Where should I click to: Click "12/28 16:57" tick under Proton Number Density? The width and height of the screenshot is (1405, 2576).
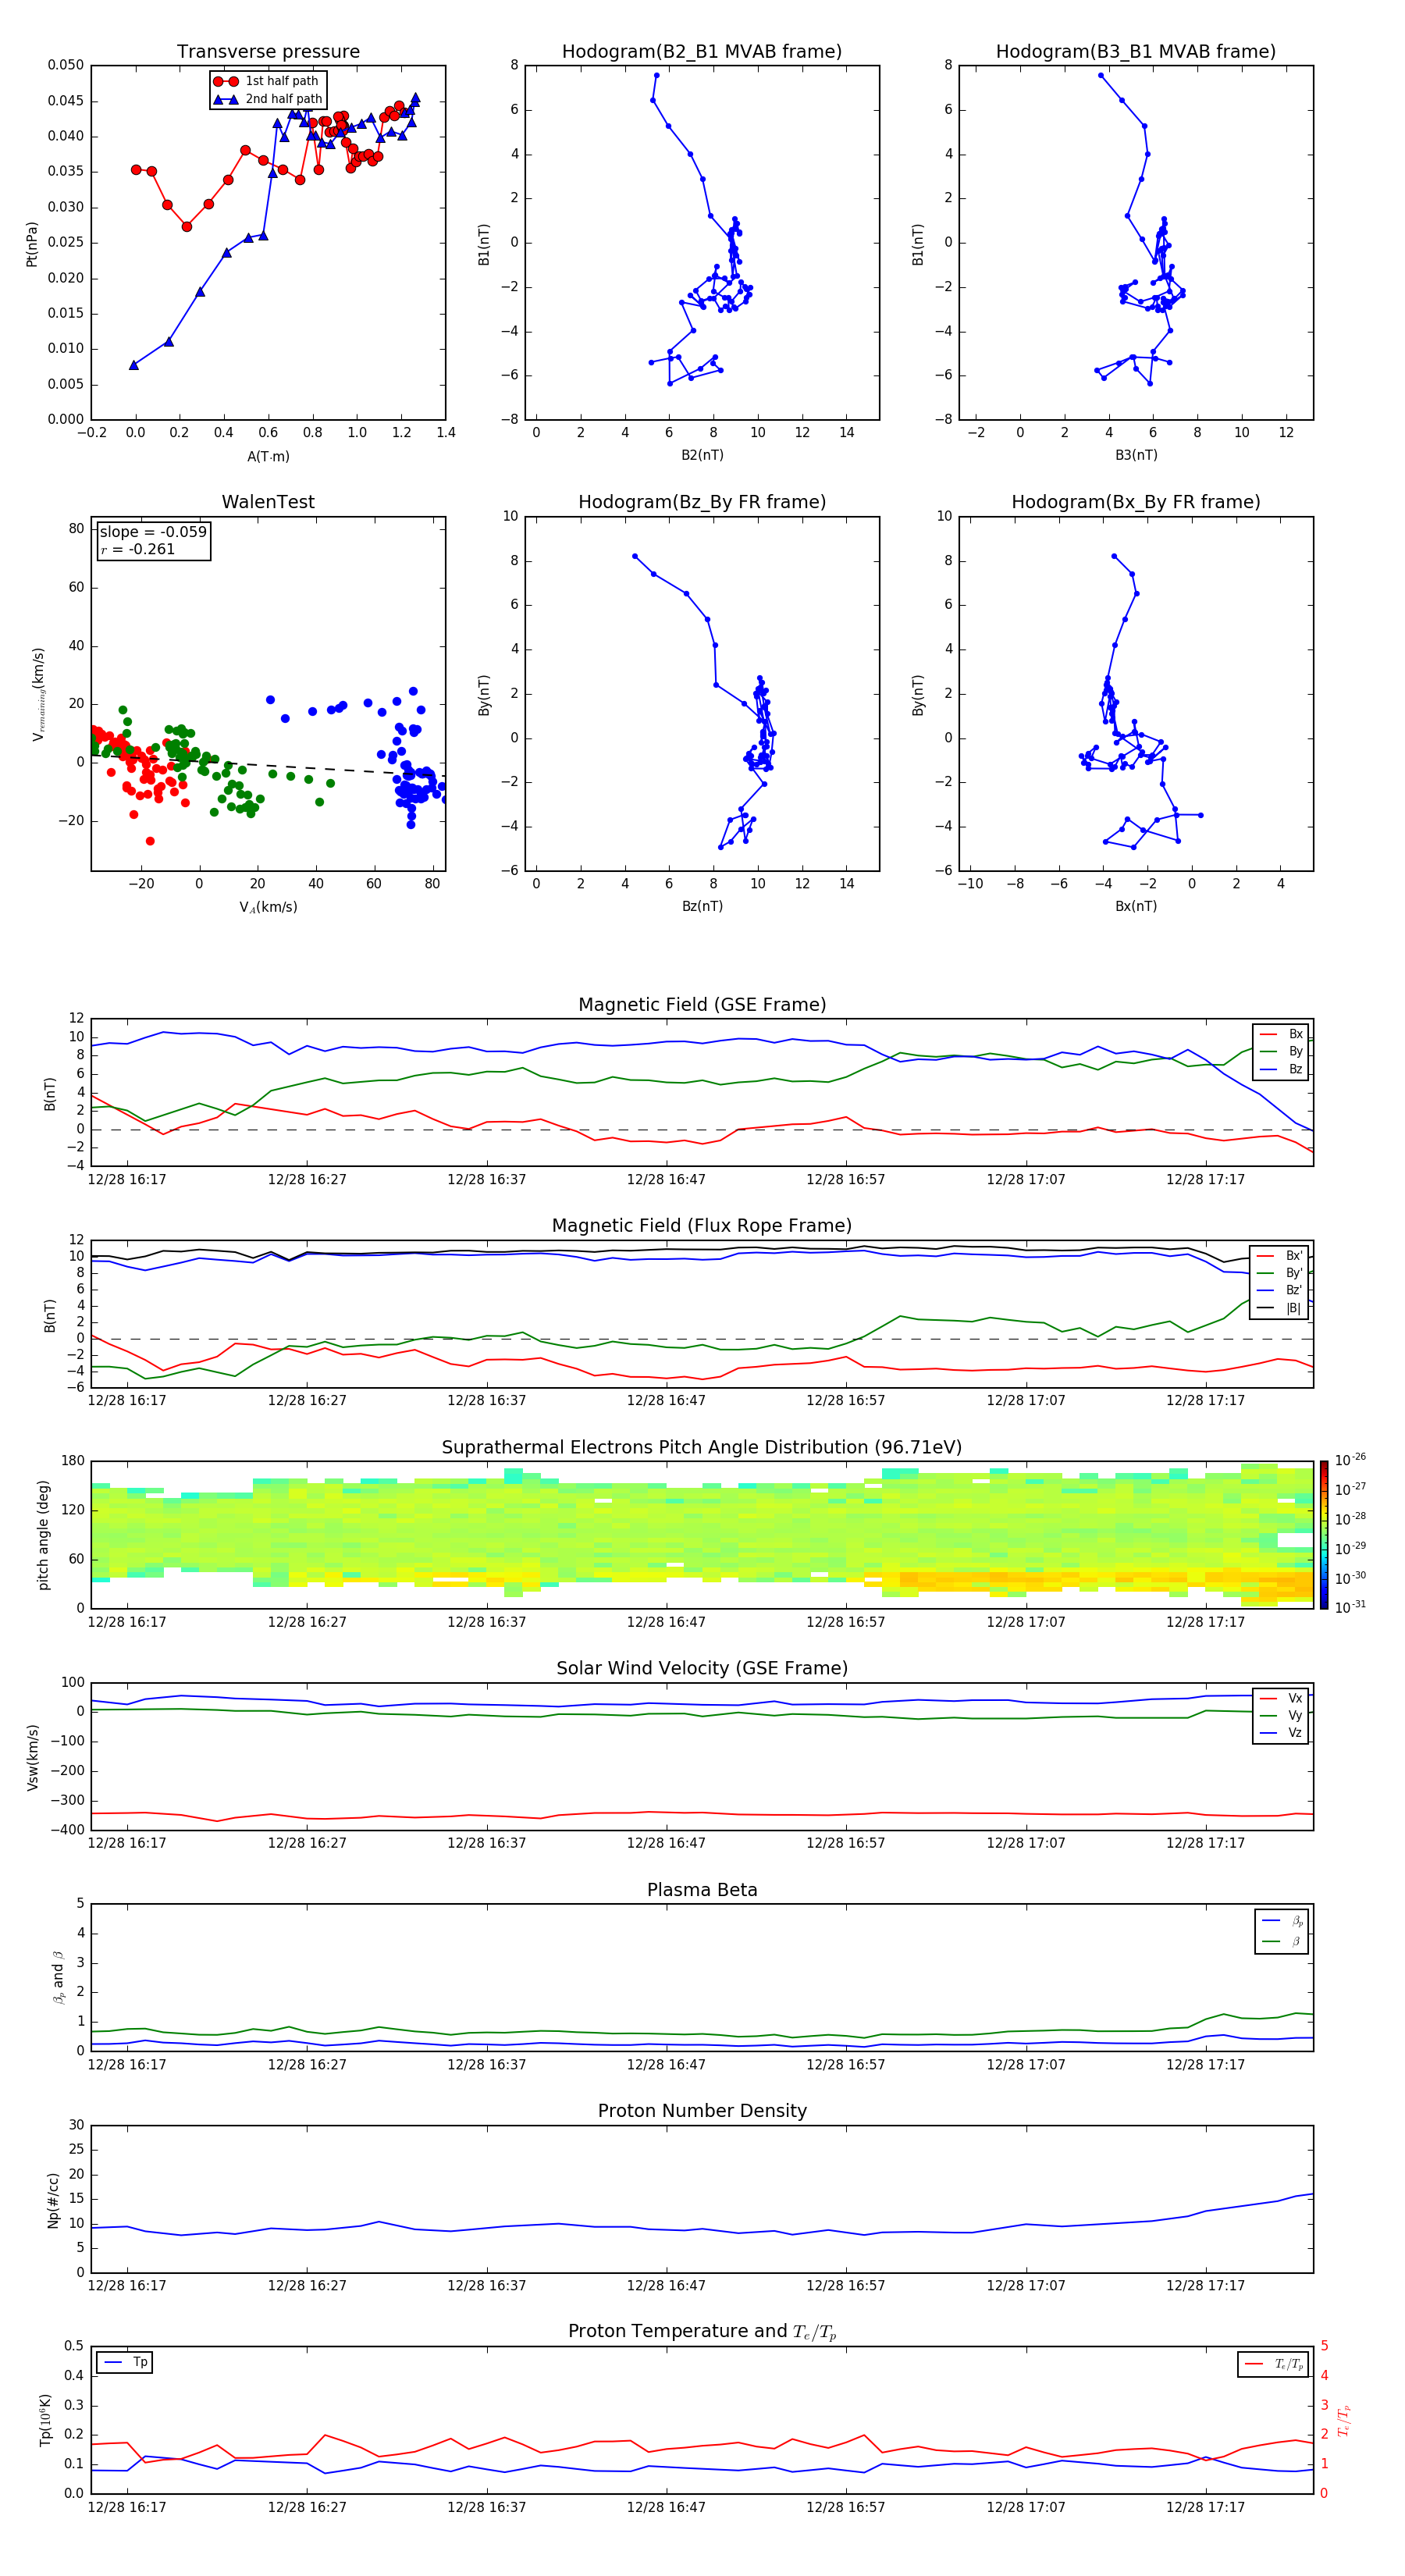pos(845,2285)
